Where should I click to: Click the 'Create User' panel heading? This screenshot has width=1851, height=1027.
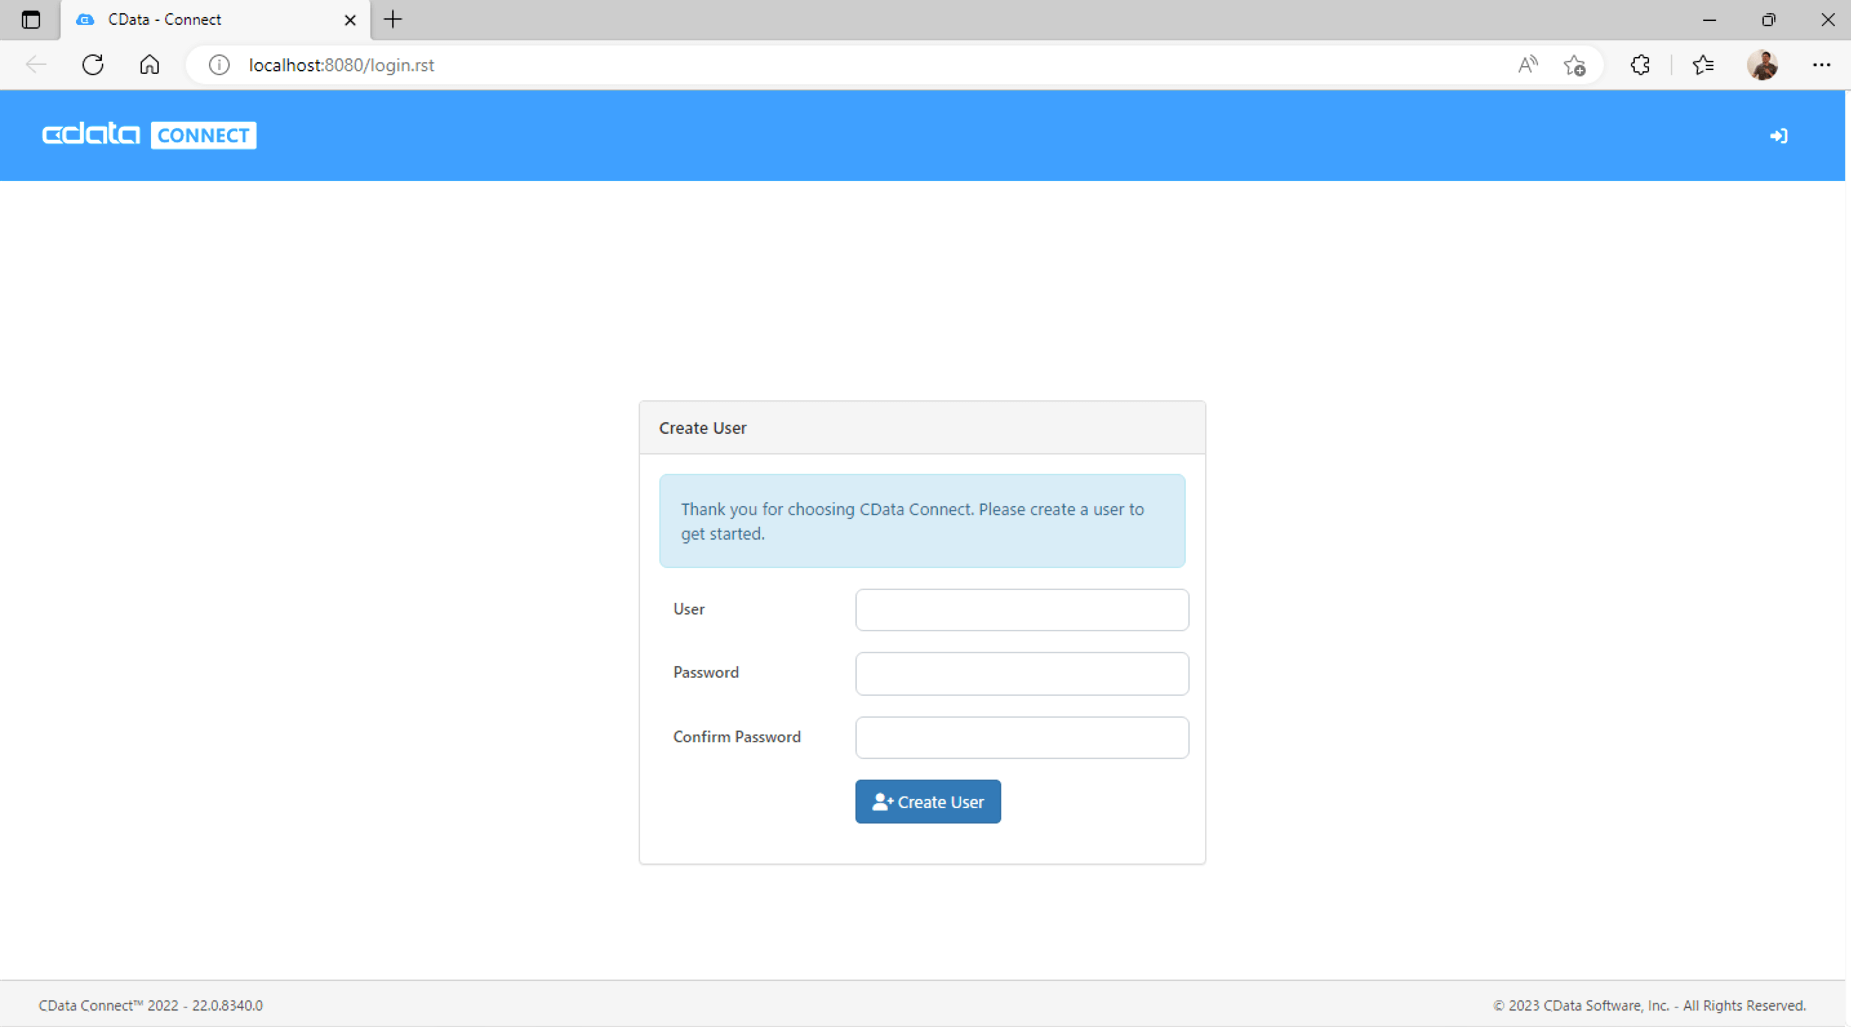(703, 428)
